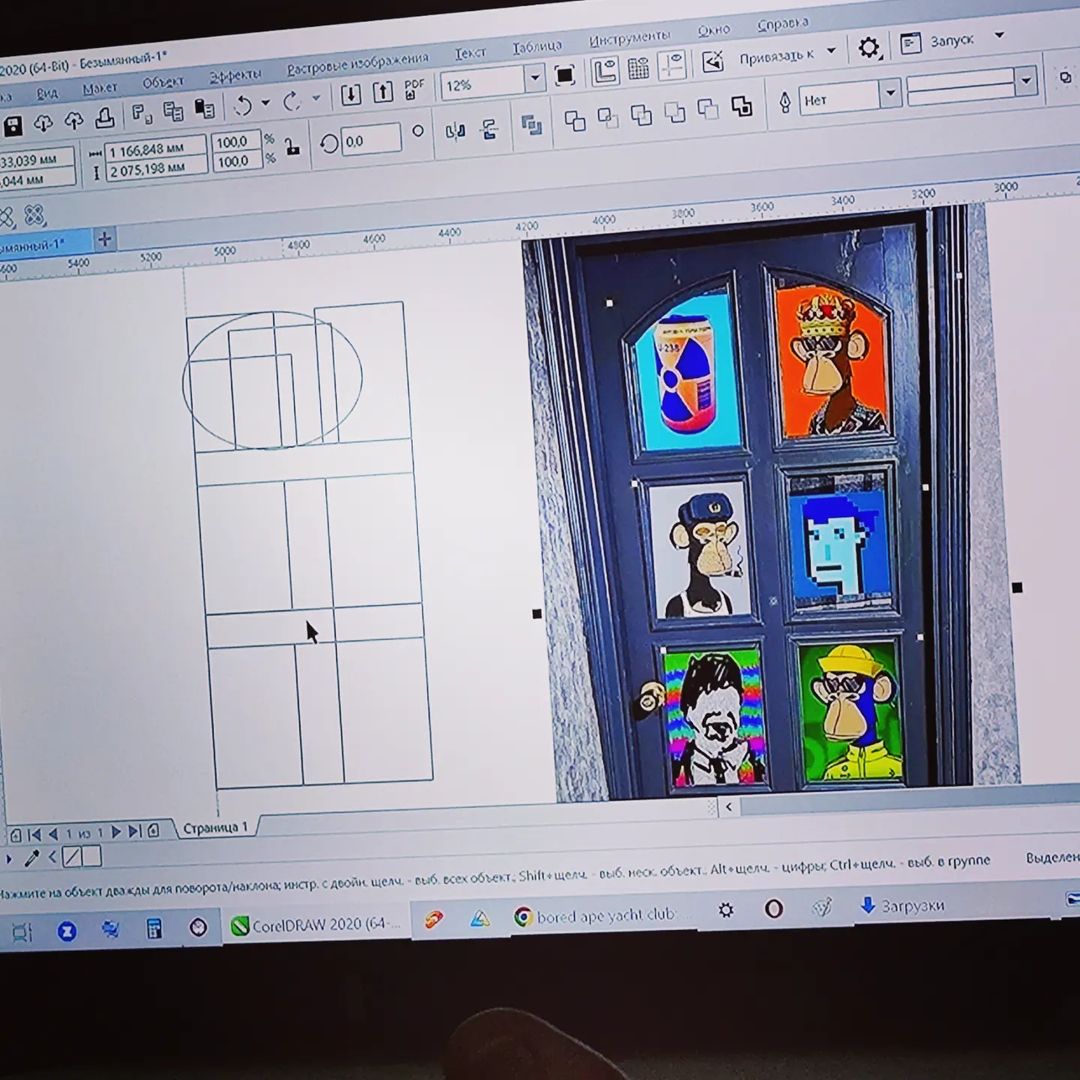Open the Растровые изображения menu
The height and width of the screenshot is (1080, 1080).
357,63
